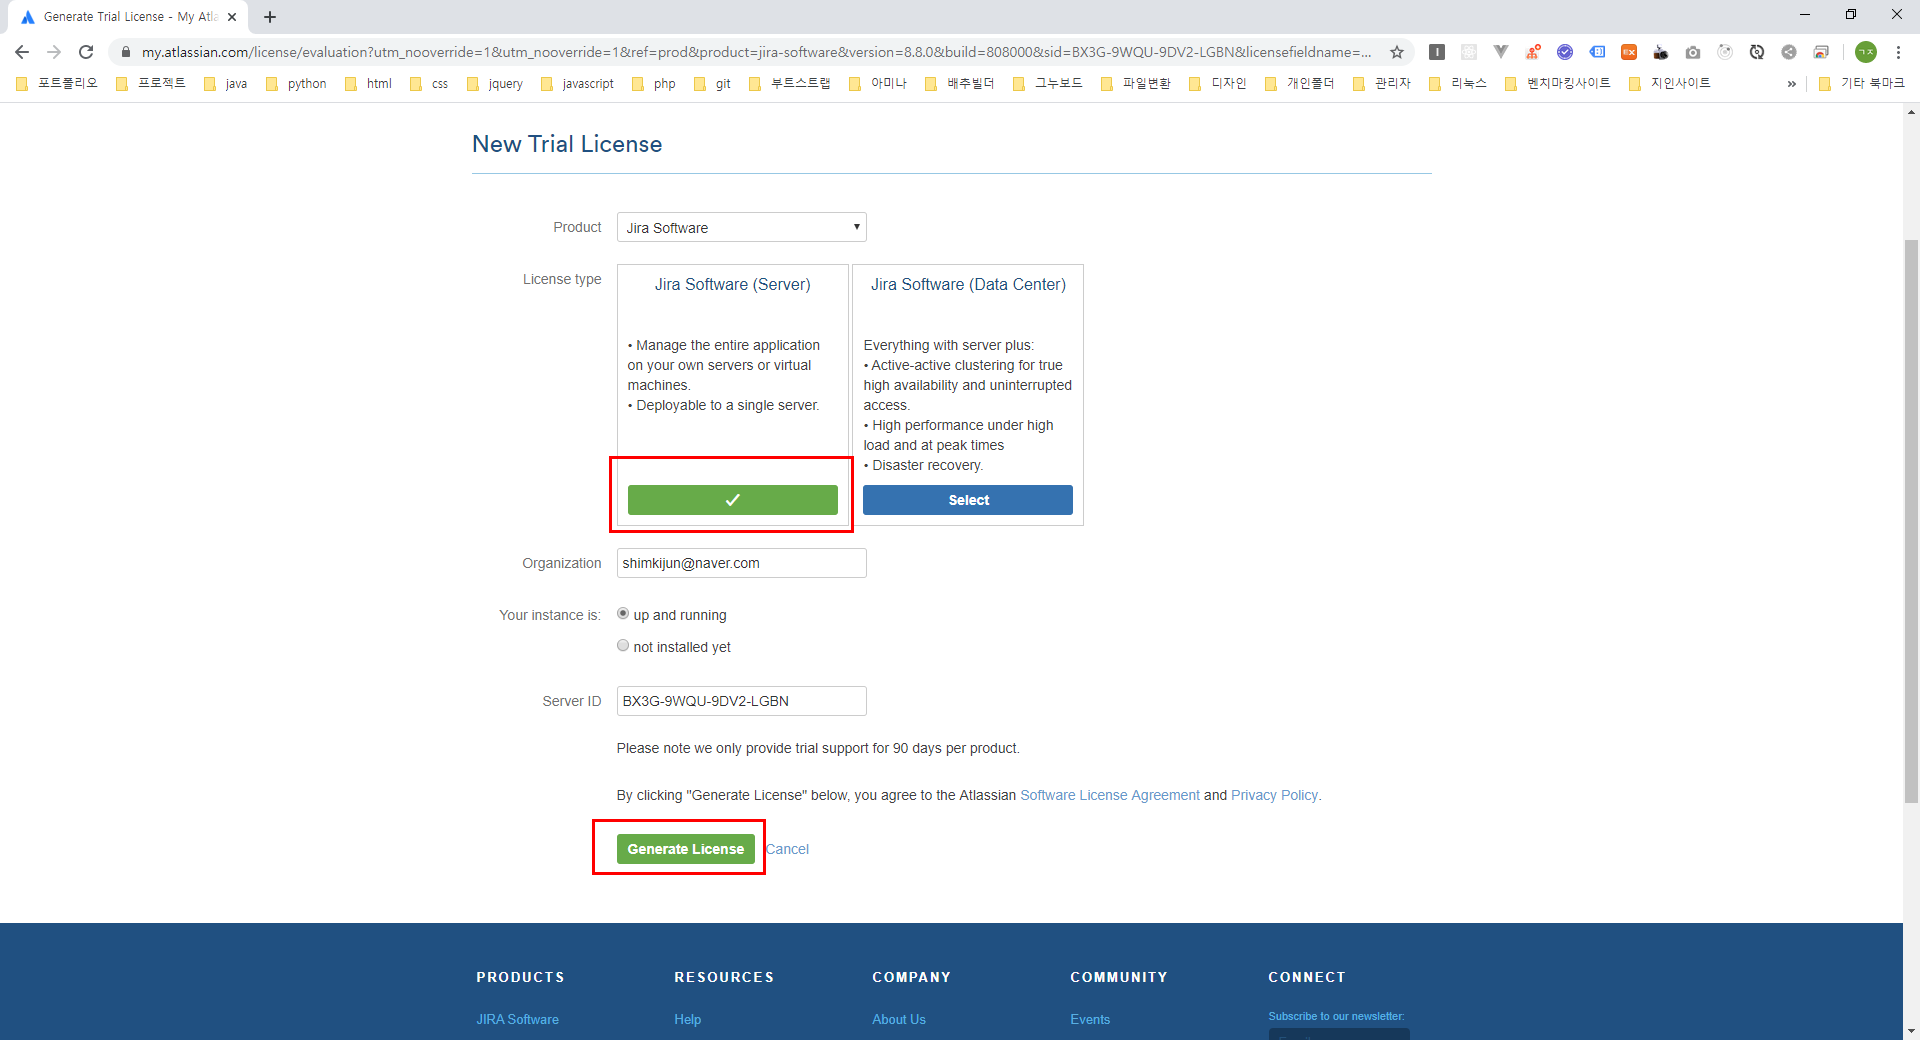Click the first dark square extension icon
Screen dimensions: 1920x1040
tap(1436, 52)
